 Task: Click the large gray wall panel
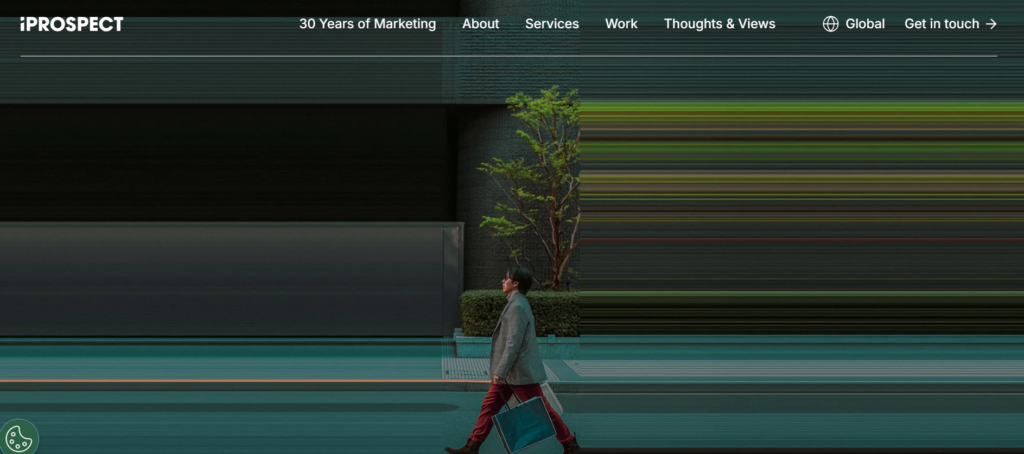tap(231, 279)
